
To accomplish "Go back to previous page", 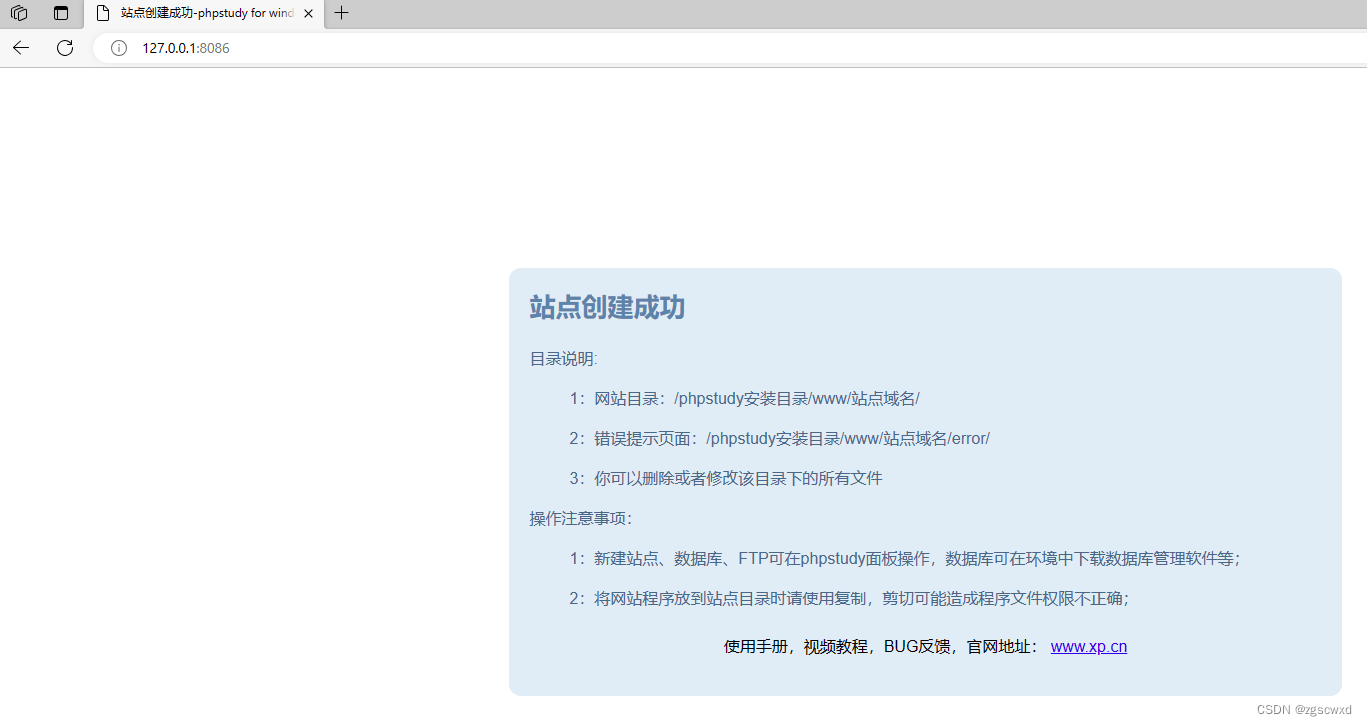I will click(x=21, y=48).
